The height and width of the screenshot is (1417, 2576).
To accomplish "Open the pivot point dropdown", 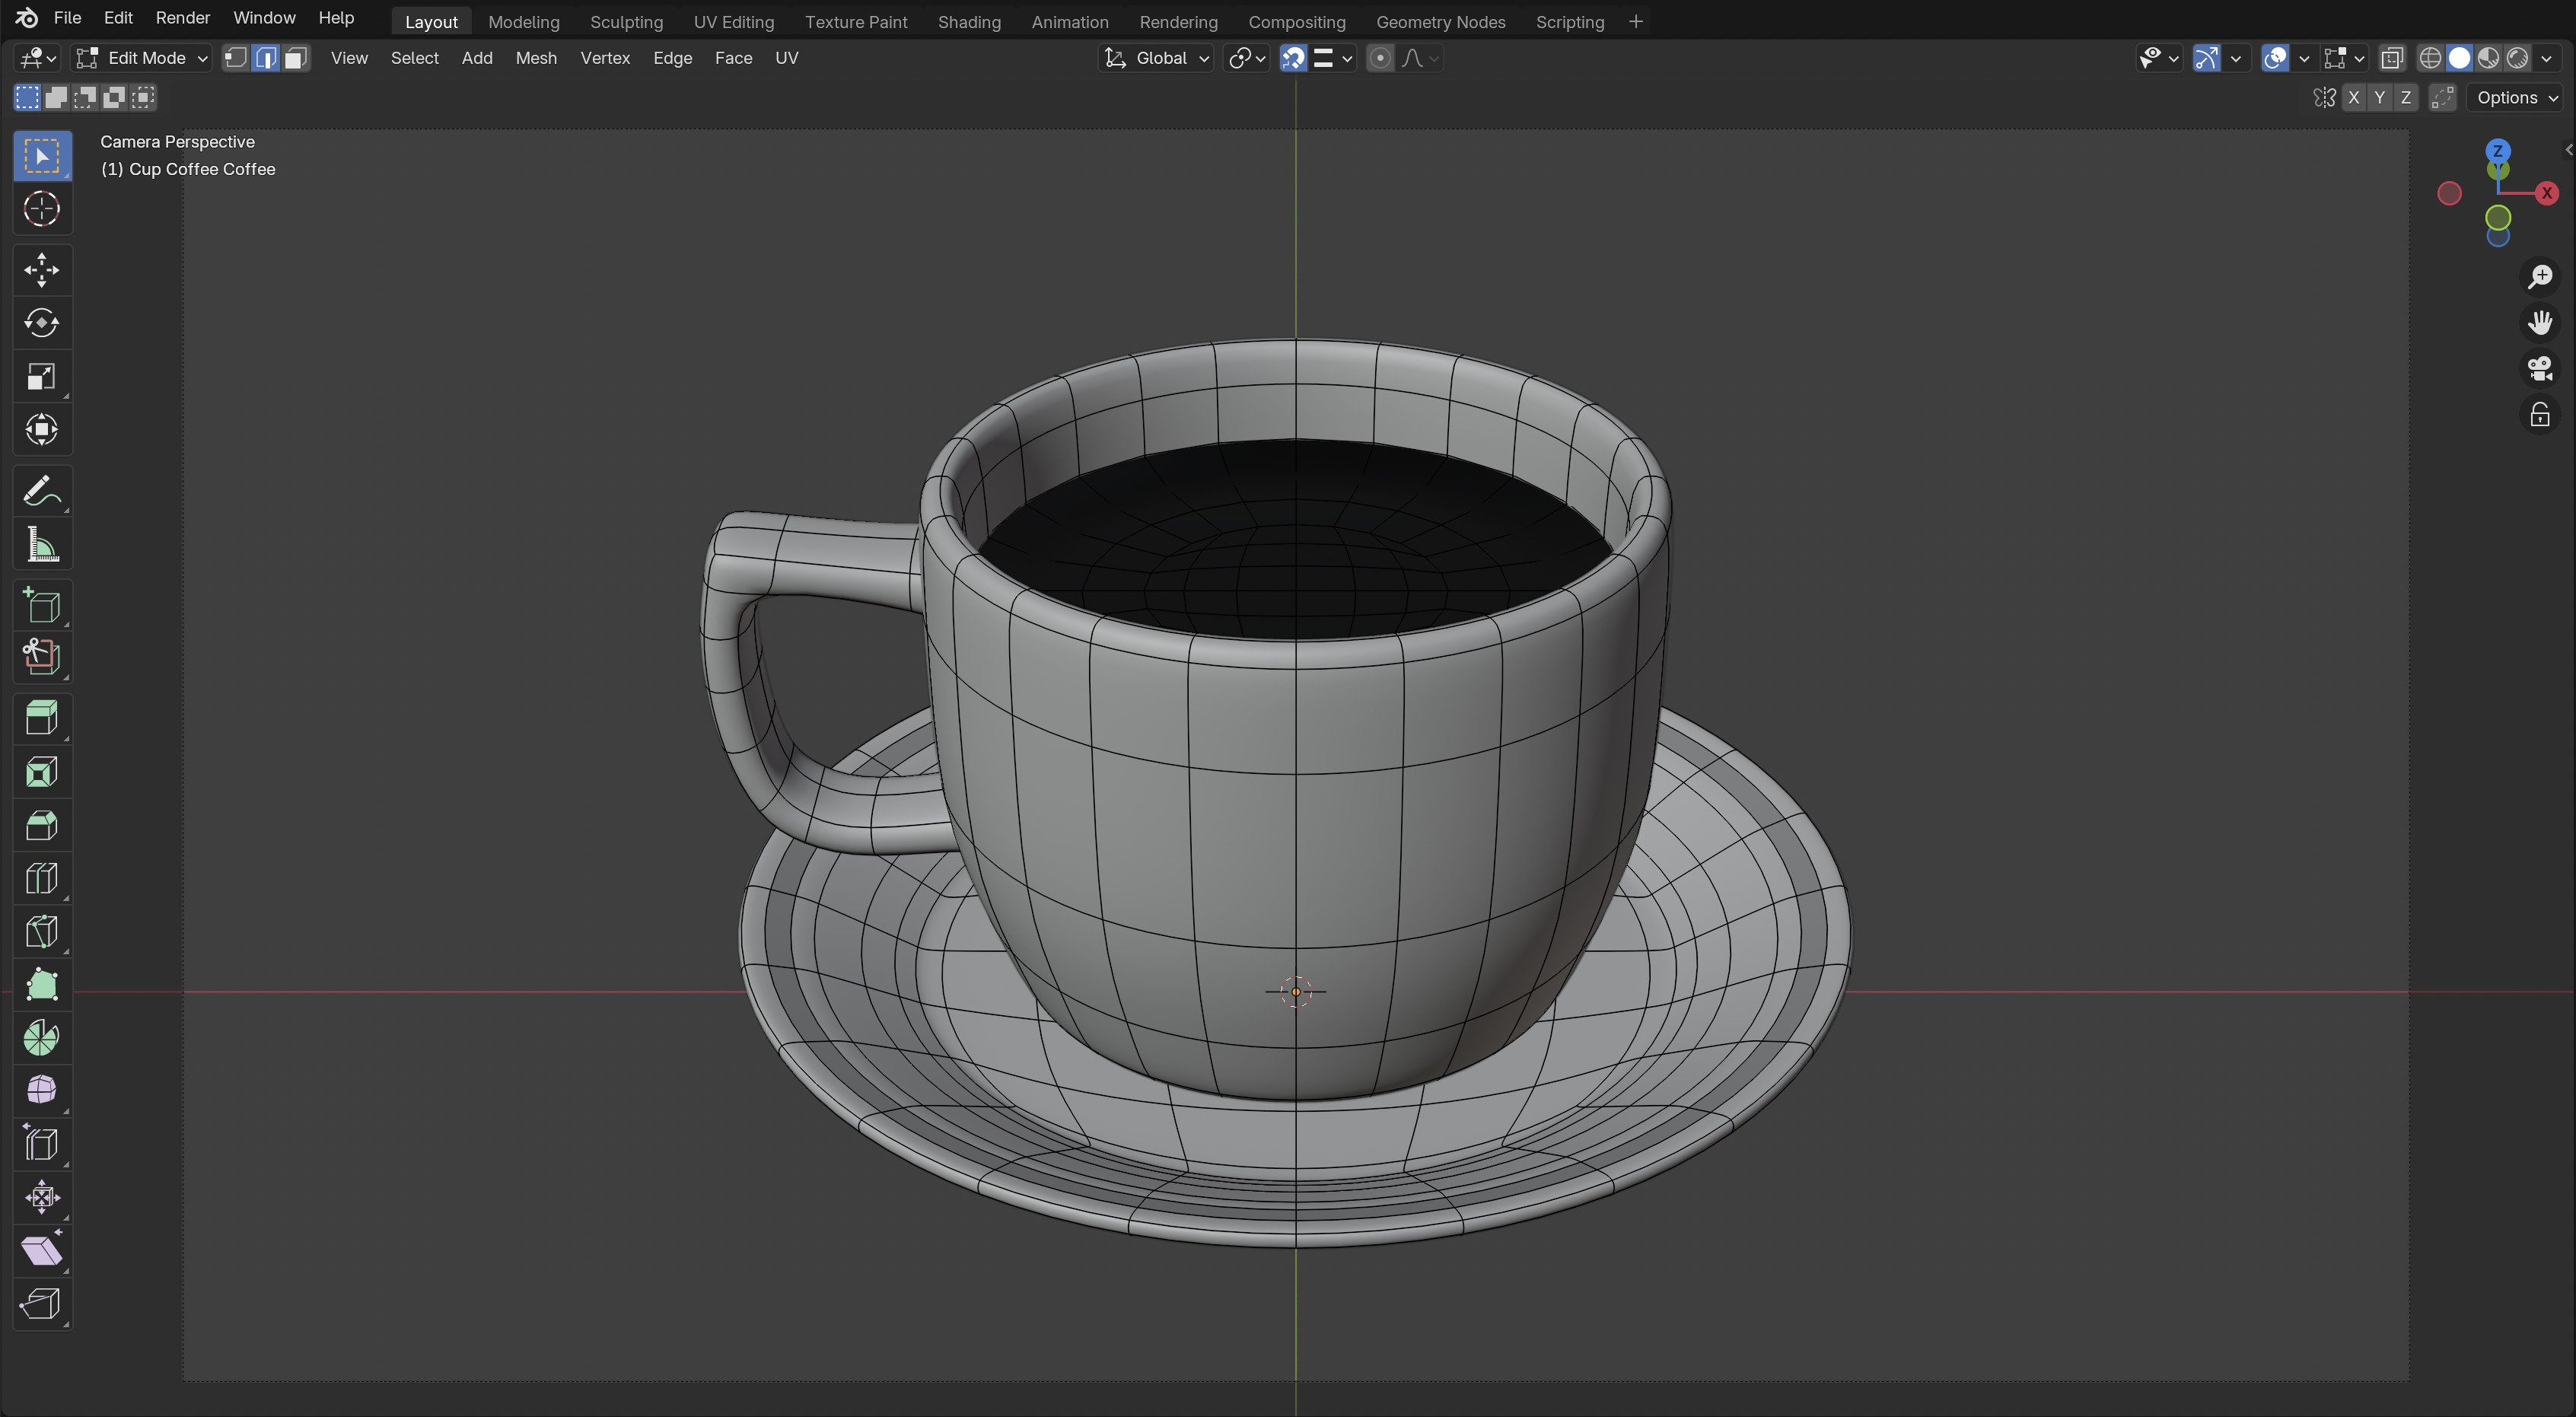I will [1247, 58].
